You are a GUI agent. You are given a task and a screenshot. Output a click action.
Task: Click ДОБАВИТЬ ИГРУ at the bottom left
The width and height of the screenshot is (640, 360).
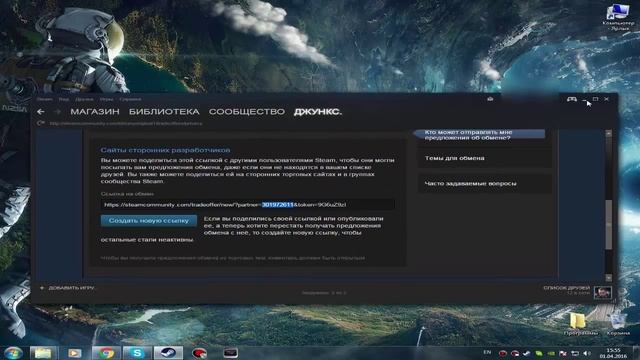pos(71,288)
